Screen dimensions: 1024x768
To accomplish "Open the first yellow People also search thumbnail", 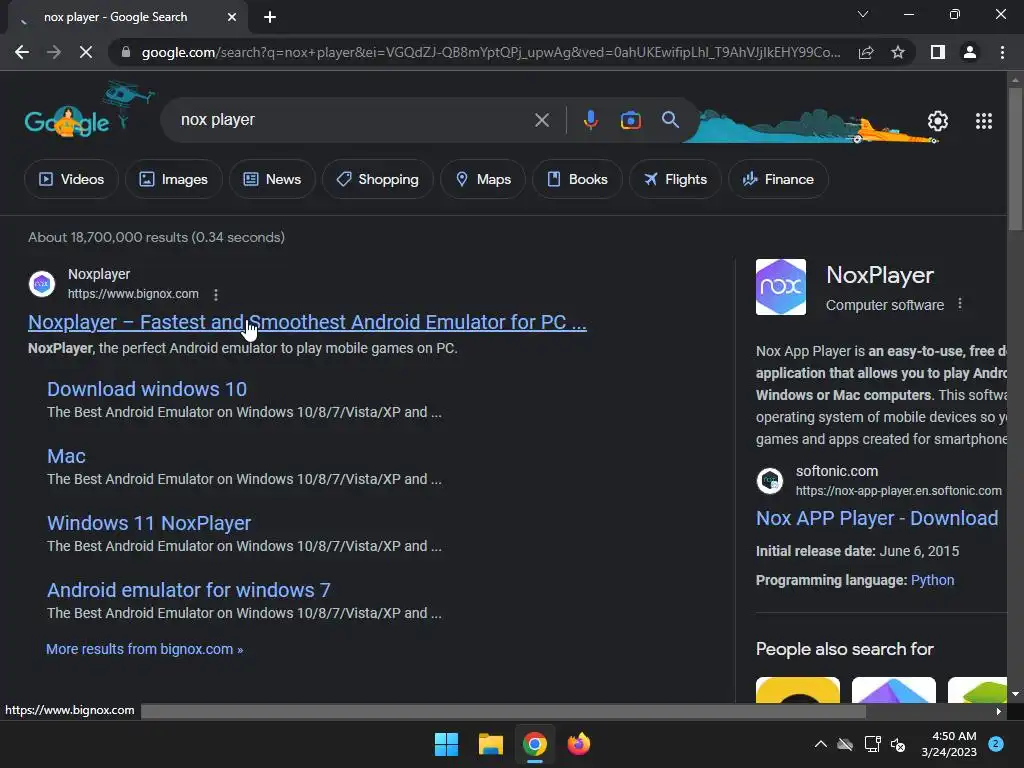I will pyautogui.click(x=797, y=690).
